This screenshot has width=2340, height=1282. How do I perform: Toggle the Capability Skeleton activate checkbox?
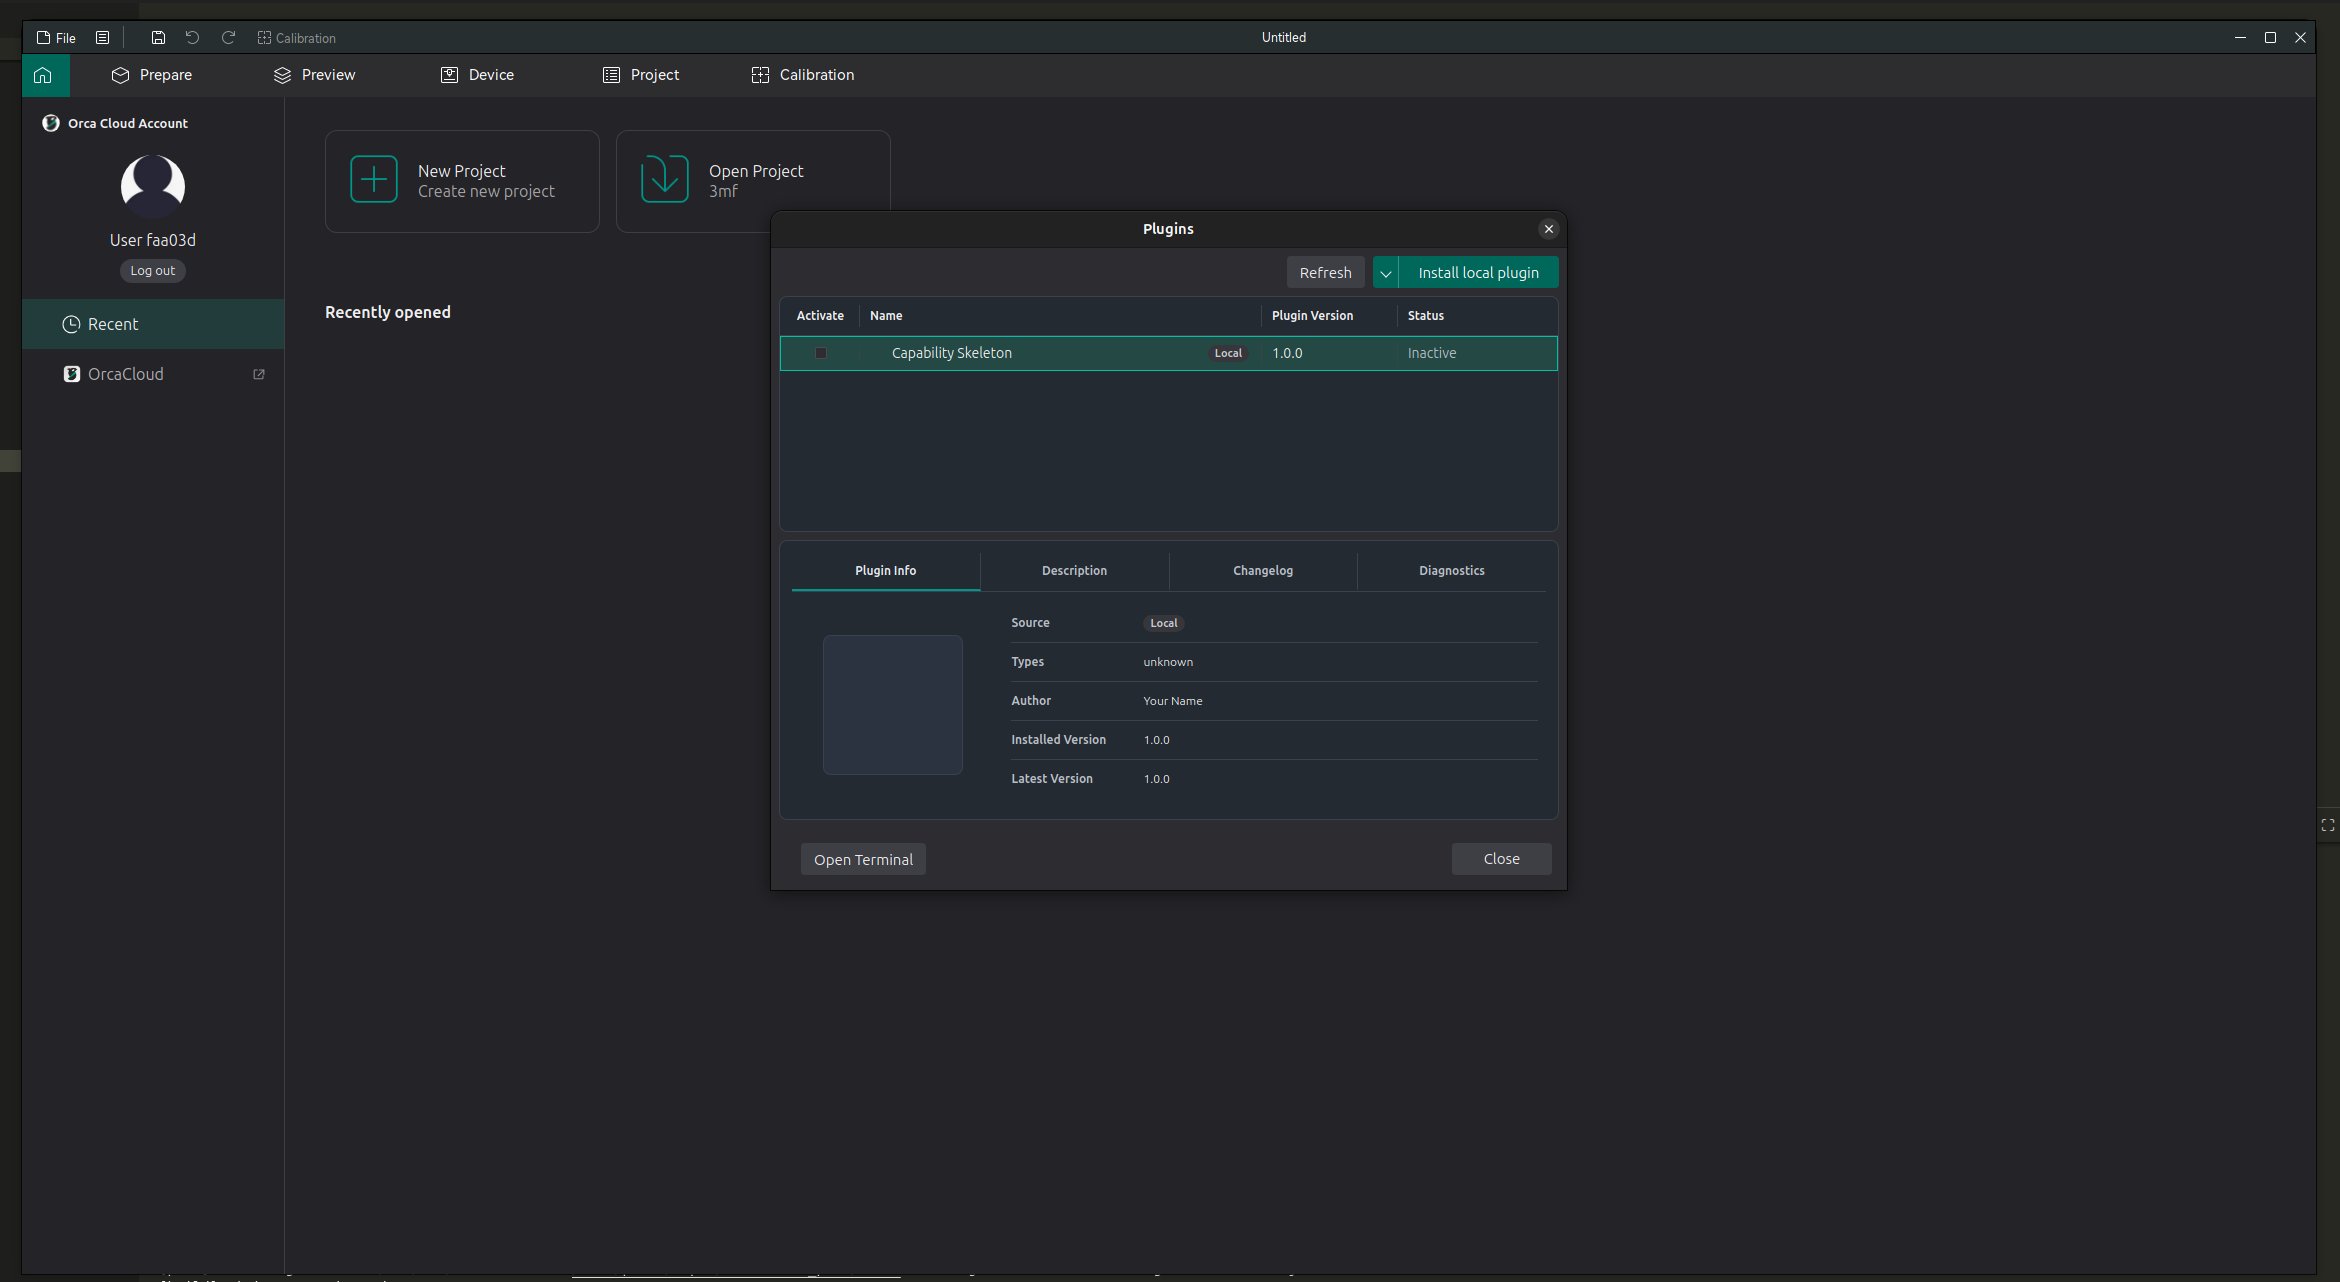click(821, 353)
